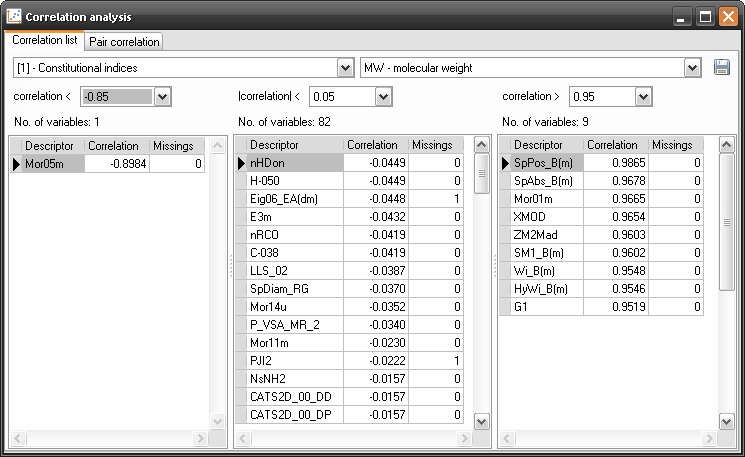Select the G1 descriptor row
The width and height of the screenshot is (745, 457).
pos(602,307)
